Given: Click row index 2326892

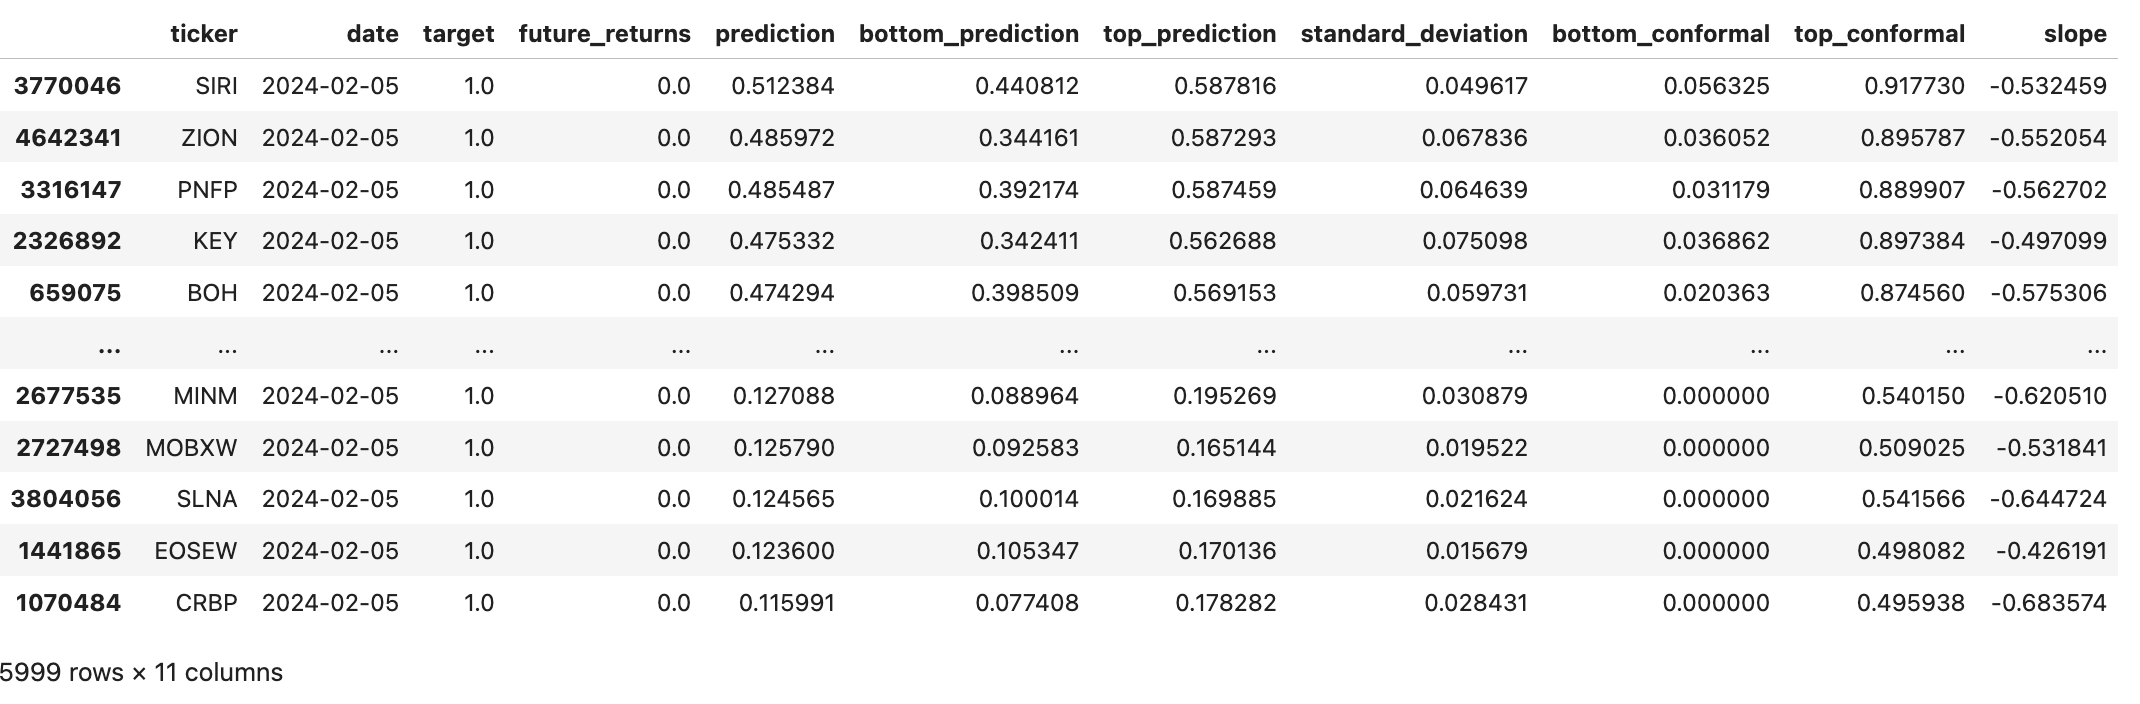Looking at the screenshot, I should tap(67, 241).
